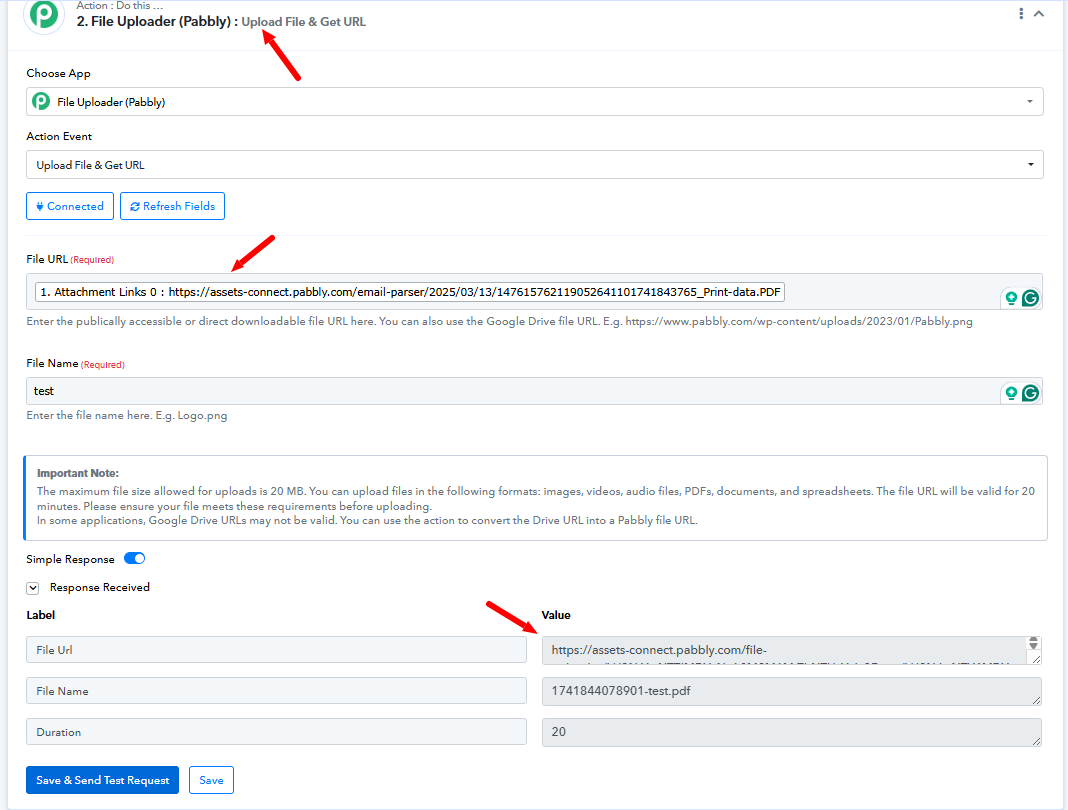This screenshot has height=810, width=1068.
Task: Click Save & Send Test Request button
Action: pos(103,780)
